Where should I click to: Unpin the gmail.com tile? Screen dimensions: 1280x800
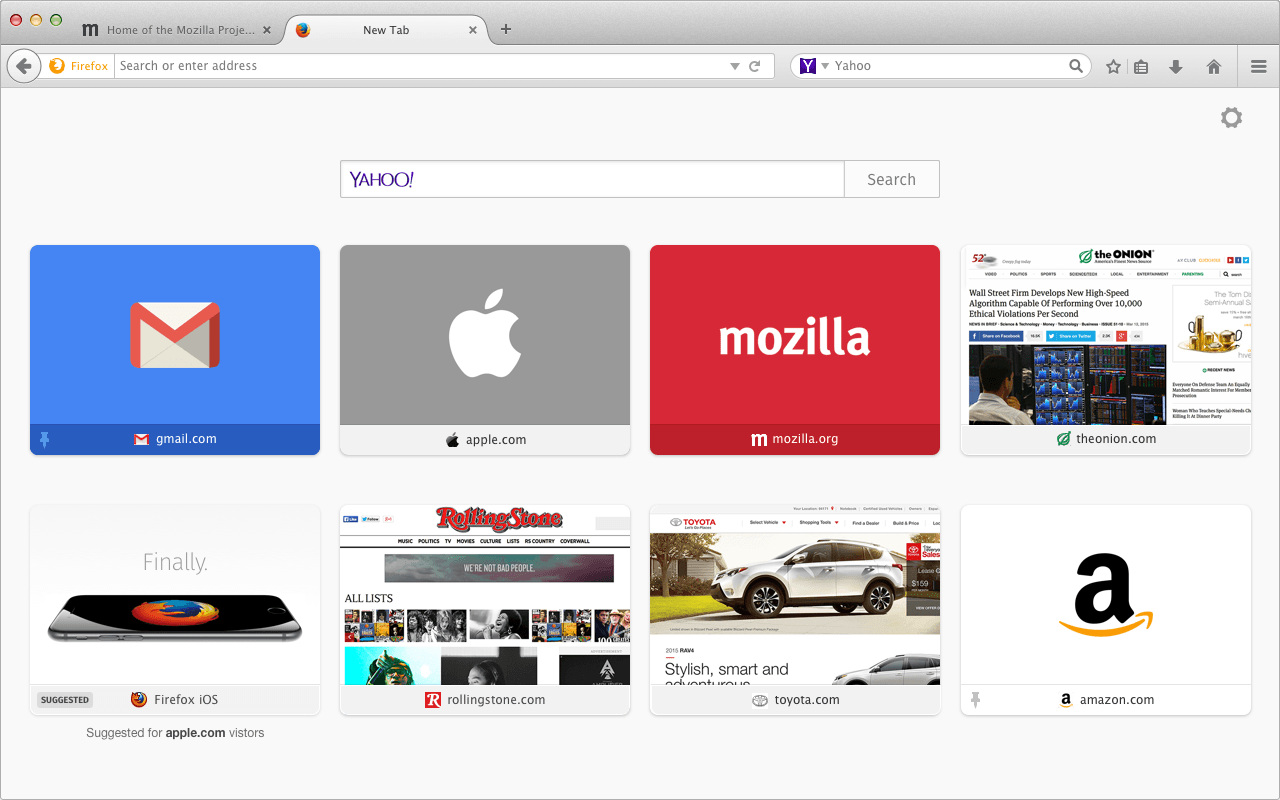45,439
